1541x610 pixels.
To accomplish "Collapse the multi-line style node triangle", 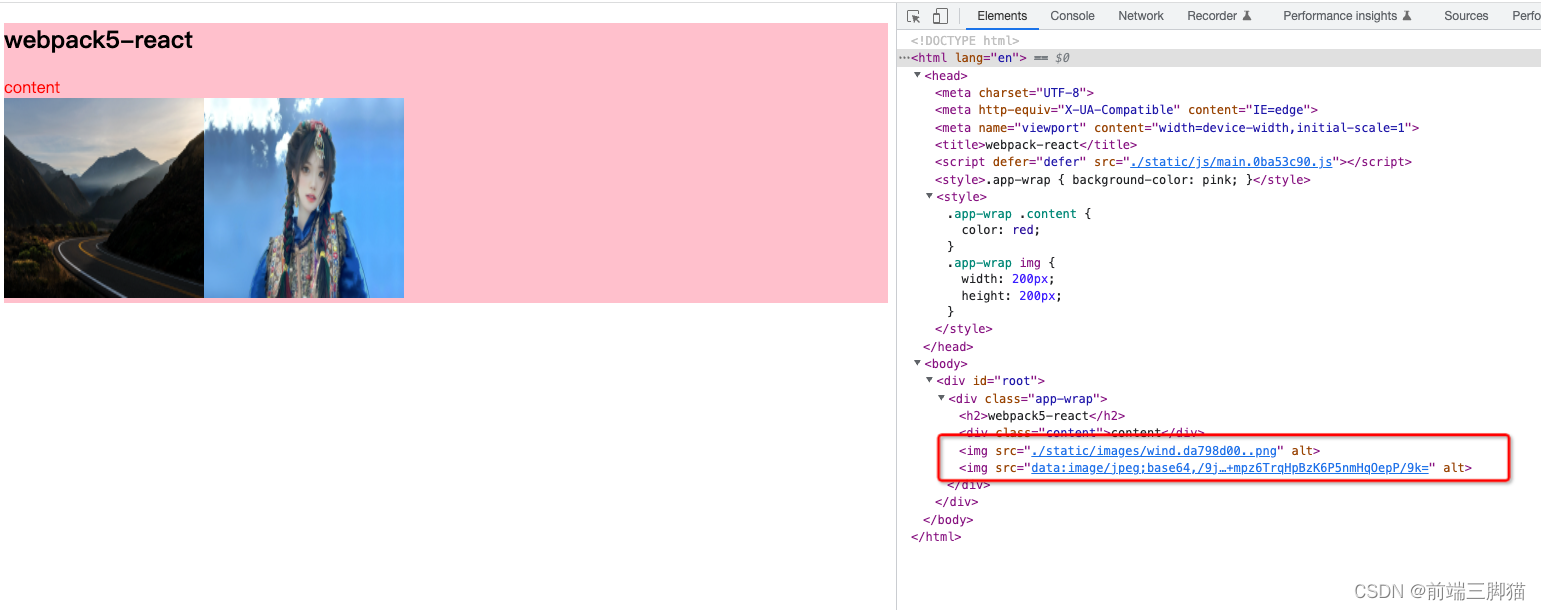I will pyautogui.click(x=930, y=196).
